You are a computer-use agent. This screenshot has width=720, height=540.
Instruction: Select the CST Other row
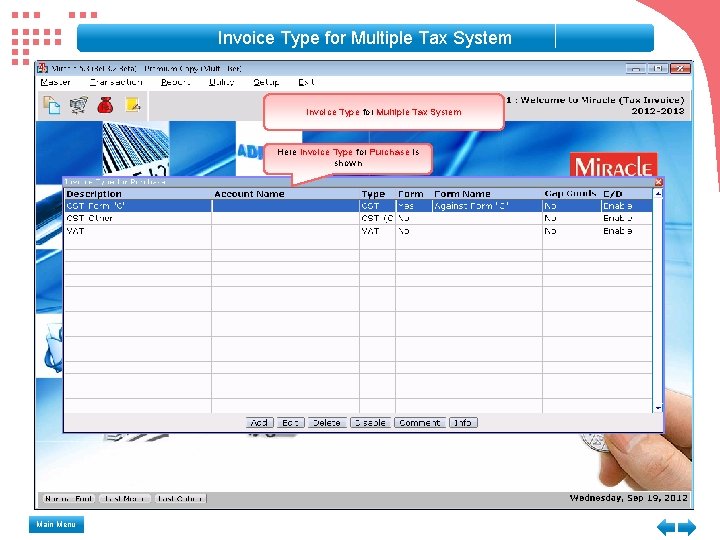pyautogui.click(x=358, y=218)
